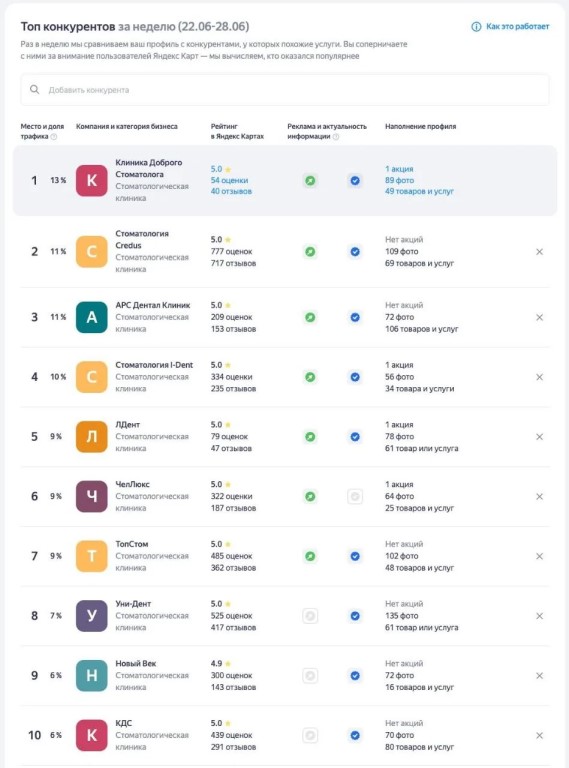Image resolution: width=569 pixels, height=768 pixels.
Task: Focus the 'Добавить конкурента' search field
Action: 284,90
